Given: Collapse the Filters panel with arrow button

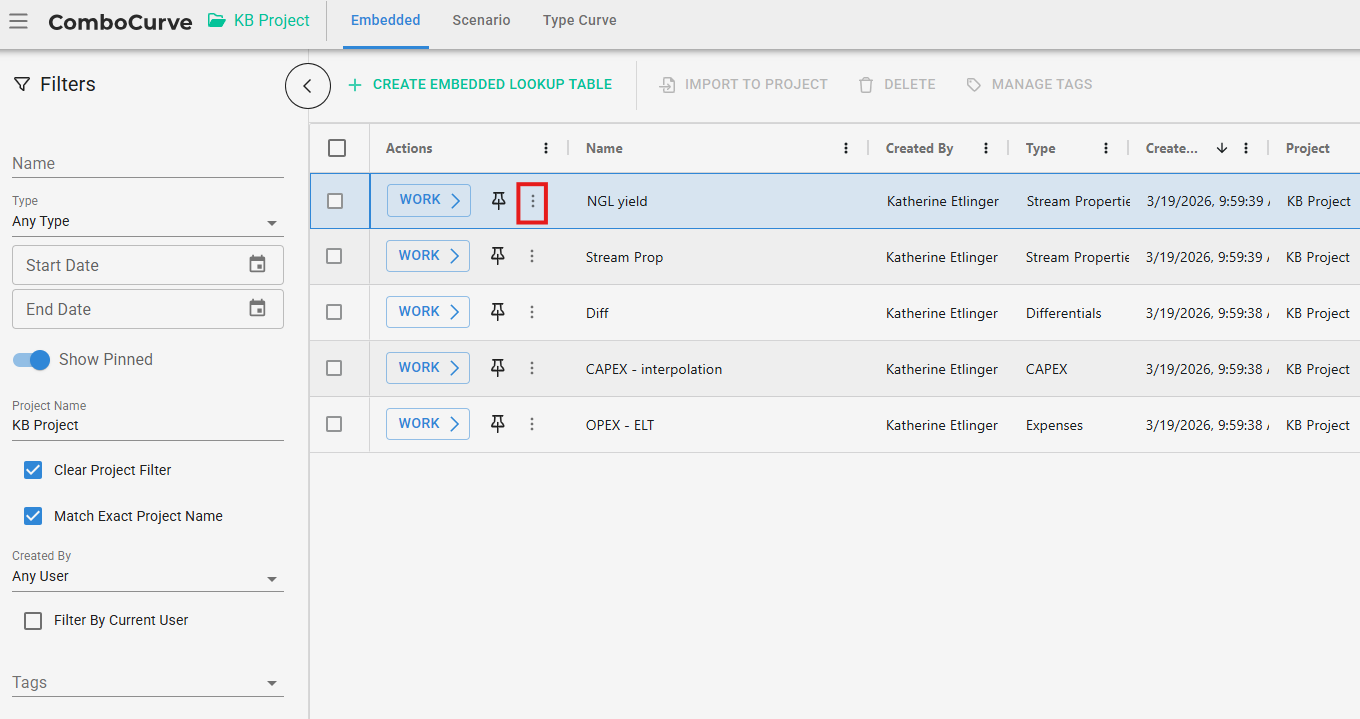Looking at the screenshot, I should click(x=307, y=86).
